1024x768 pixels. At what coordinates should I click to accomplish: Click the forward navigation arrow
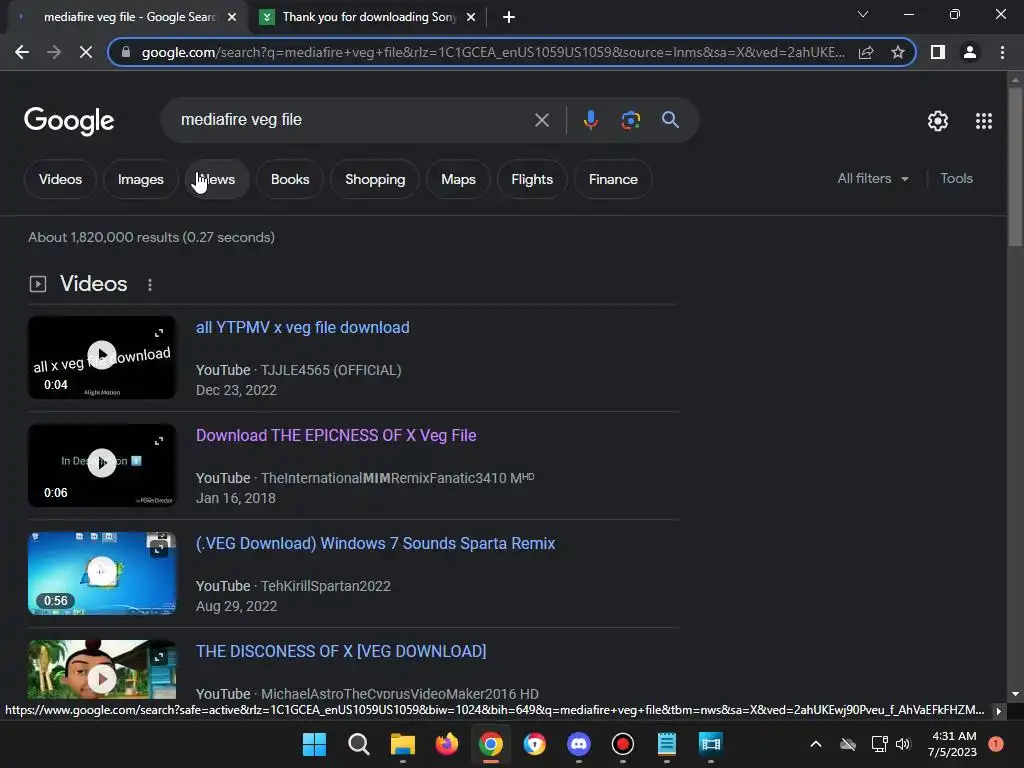coord(54,52)
